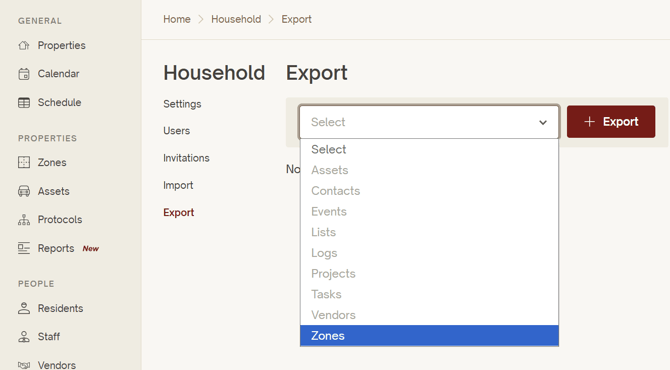
Task: Choose Lists from dropdown list
Action: click(x=429, y=232)
